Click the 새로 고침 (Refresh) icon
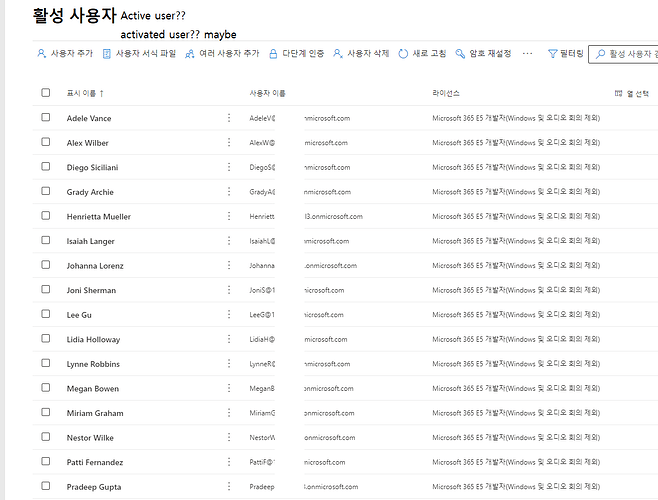The height and width of the screenshot is (500, 658). click(x=403, y=54)
